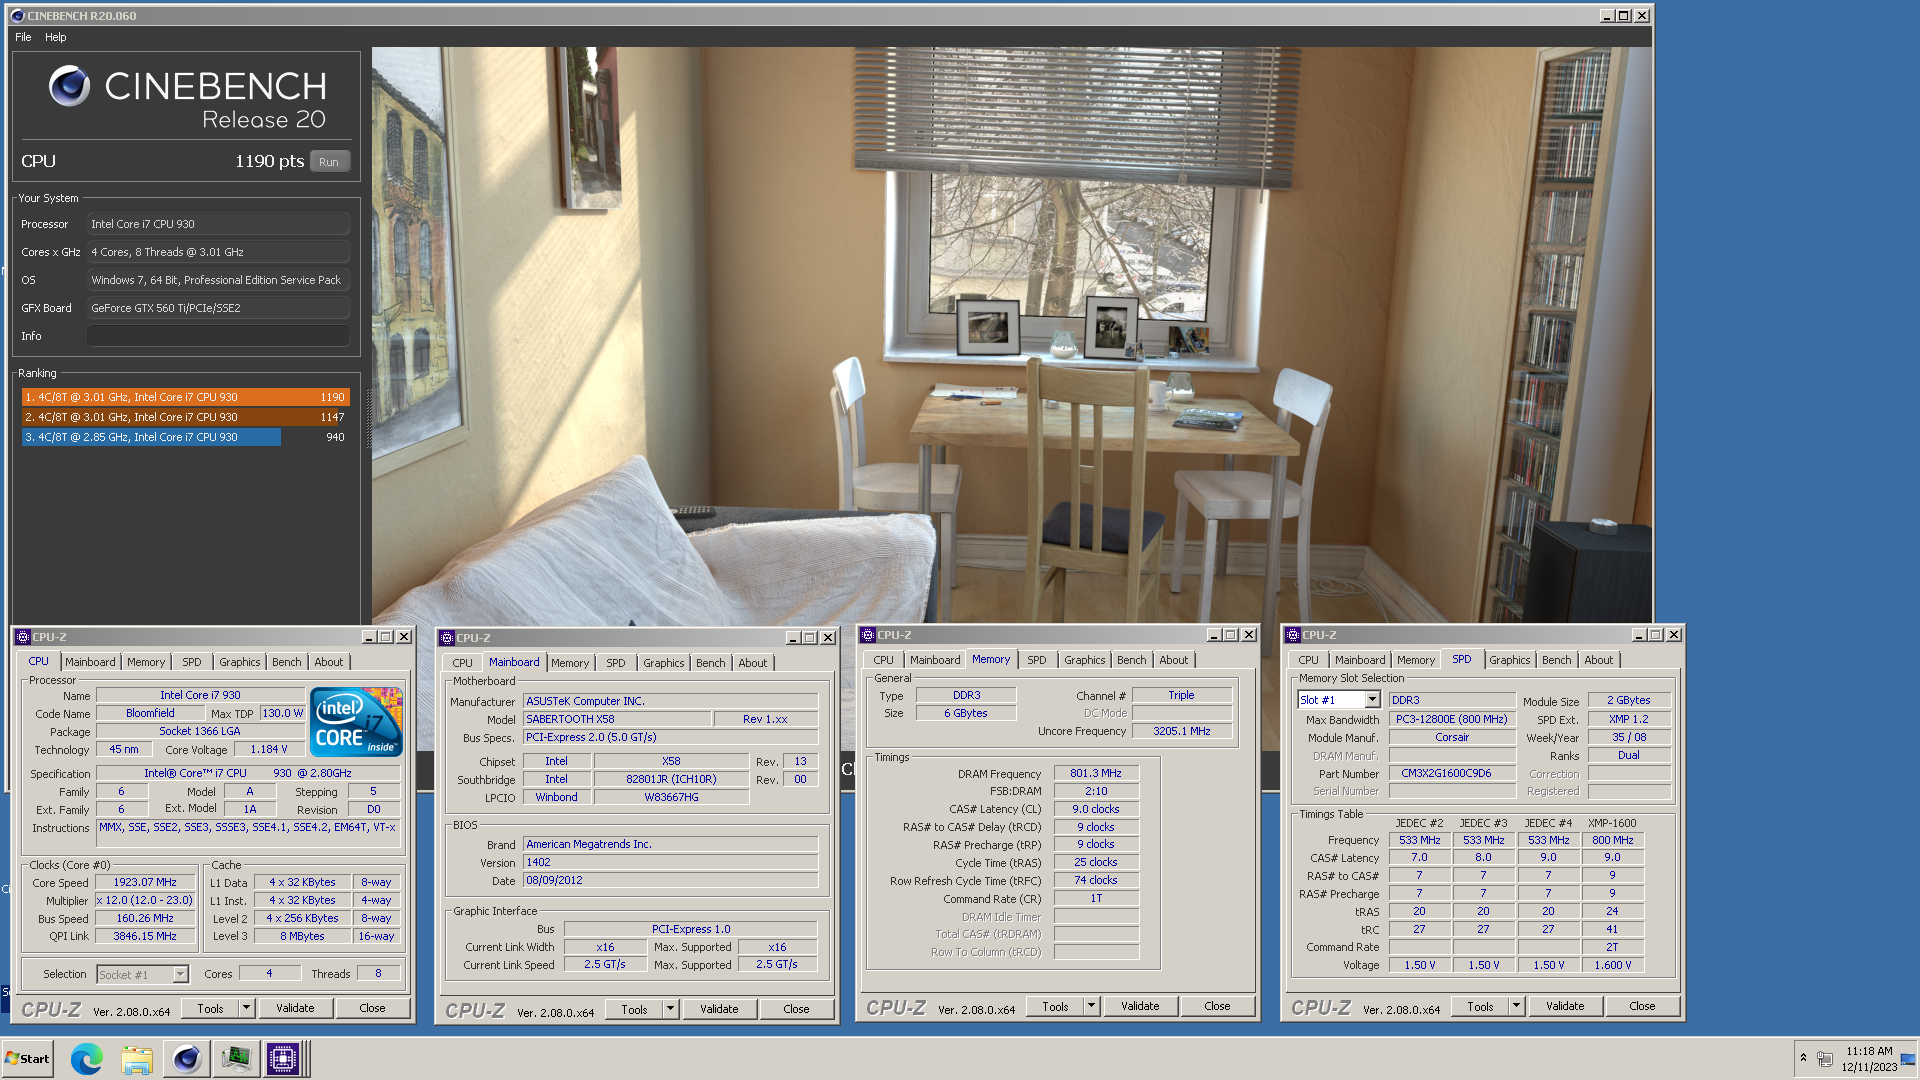This screenshot has height=1080, width=1920.
Task: Open the Start menu
Action: pyautogui.click(x=27, y=1058)
